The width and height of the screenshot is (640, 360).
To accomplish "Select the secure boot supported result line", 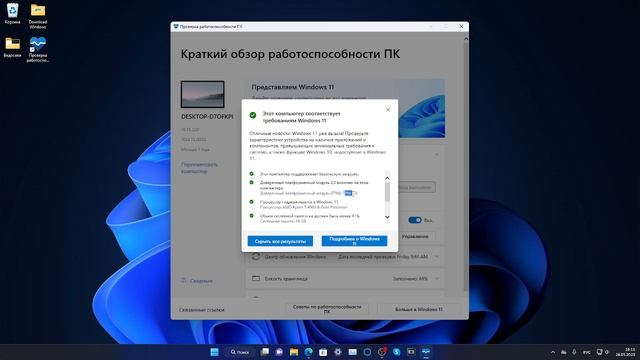I will tap(309, 174).
